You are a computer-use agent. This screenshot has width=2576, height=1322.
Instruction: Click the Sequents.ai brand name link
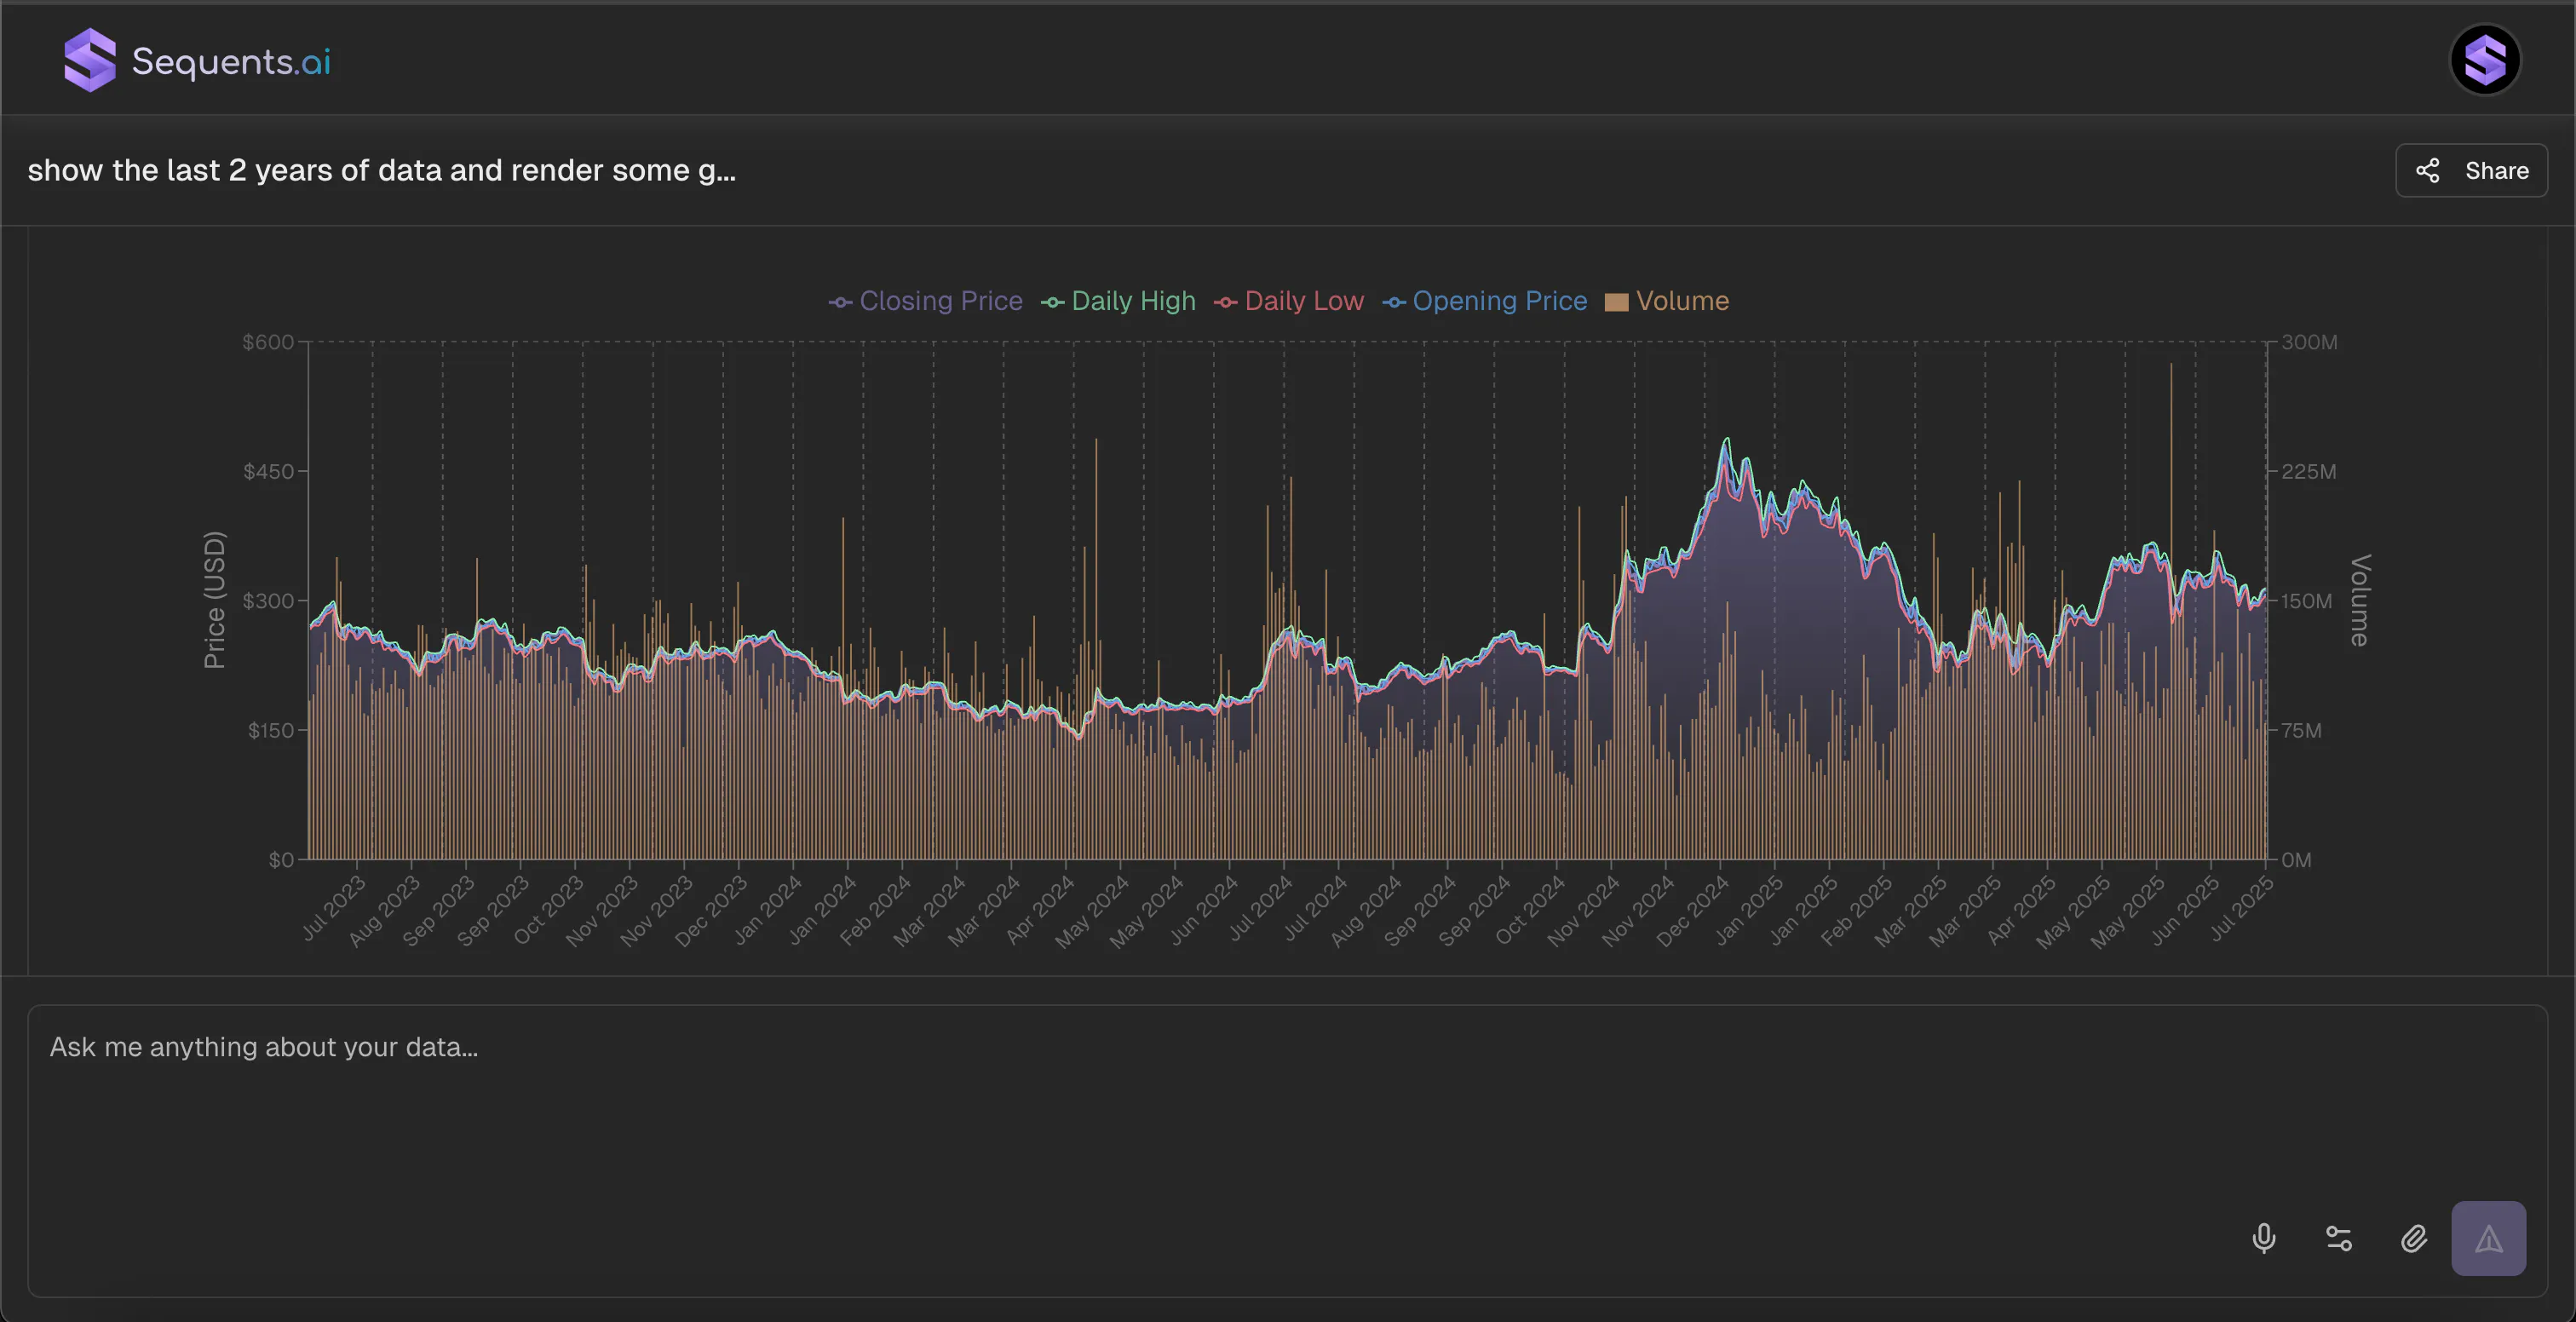coord(231,61)
